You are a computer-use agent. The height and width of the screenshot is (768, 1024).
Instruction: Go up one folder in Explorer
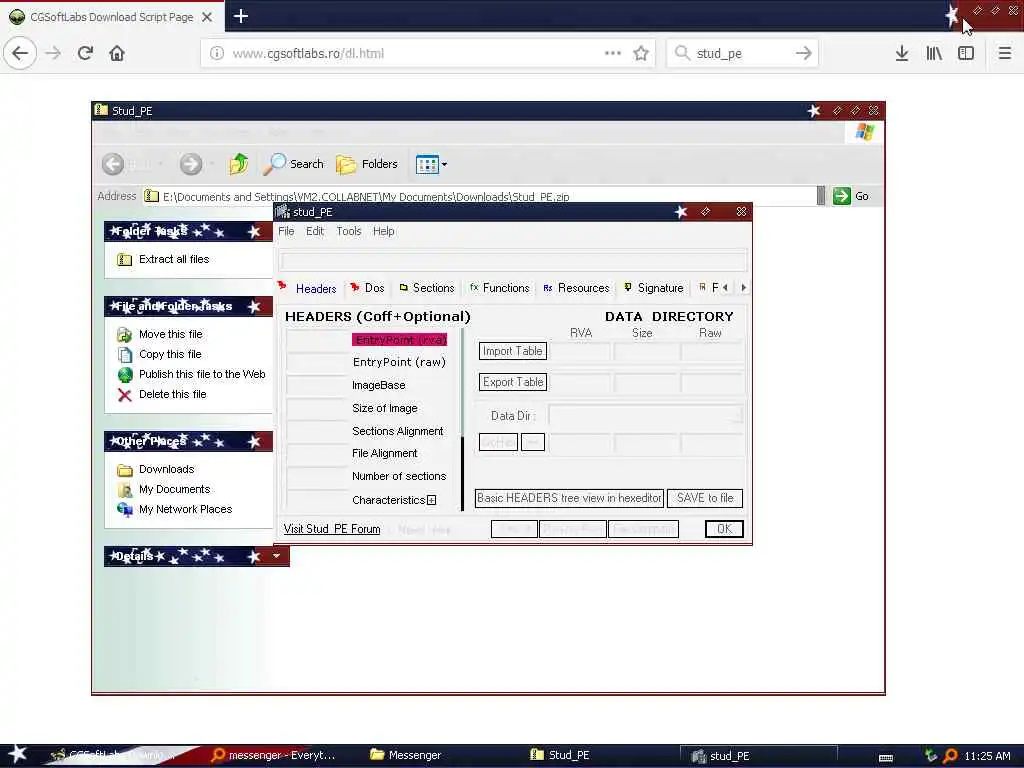pyautogui.click(x=238, y=164)
